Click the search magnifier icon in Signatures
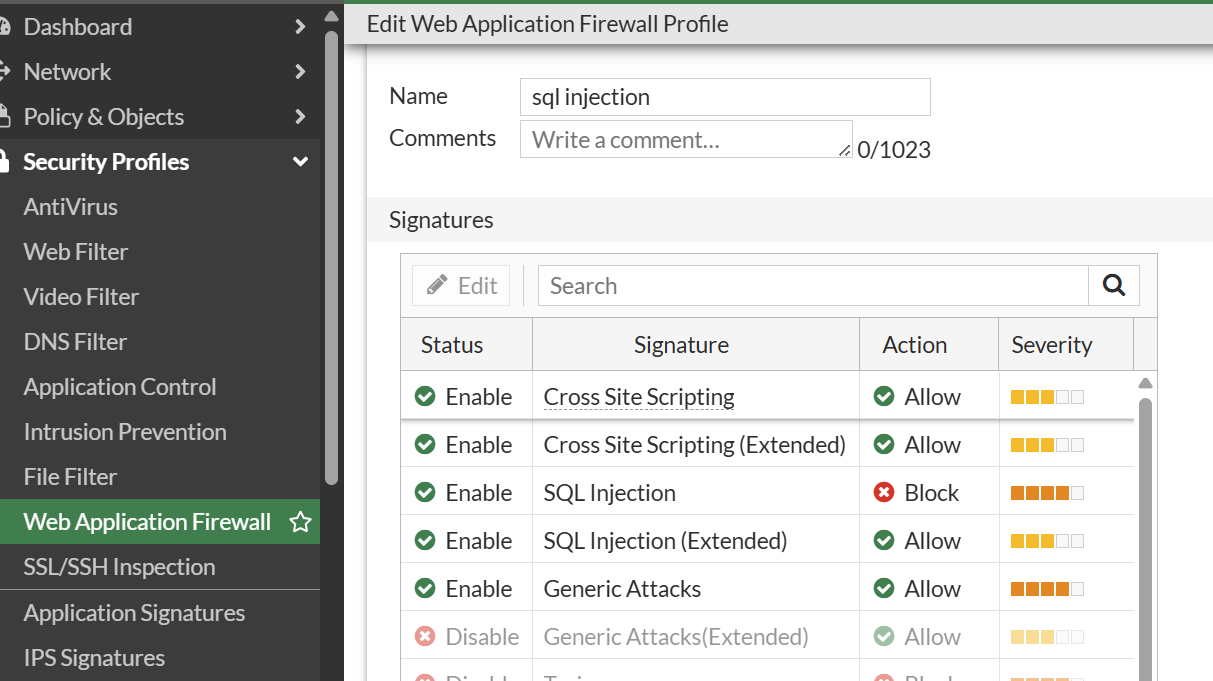The height and width of the screenshot is (681, 1213). click(1114, 286)
